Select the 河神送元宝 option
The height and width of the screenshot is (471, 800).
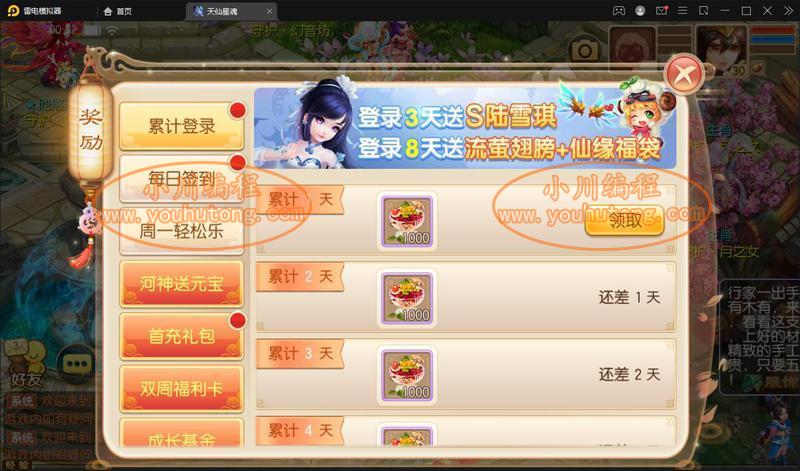click(182, 284)
